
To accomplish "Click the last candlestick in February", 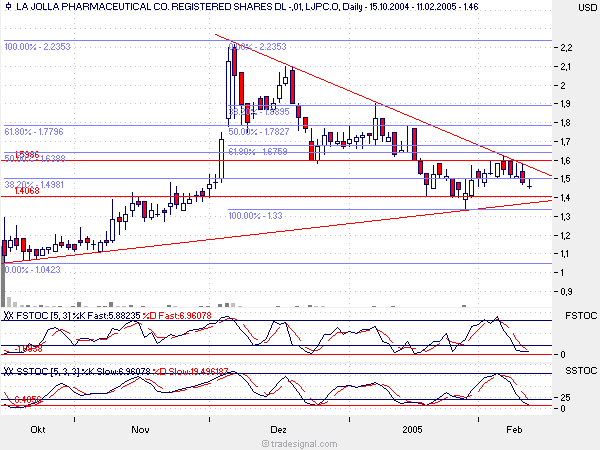I will (530, 184).
